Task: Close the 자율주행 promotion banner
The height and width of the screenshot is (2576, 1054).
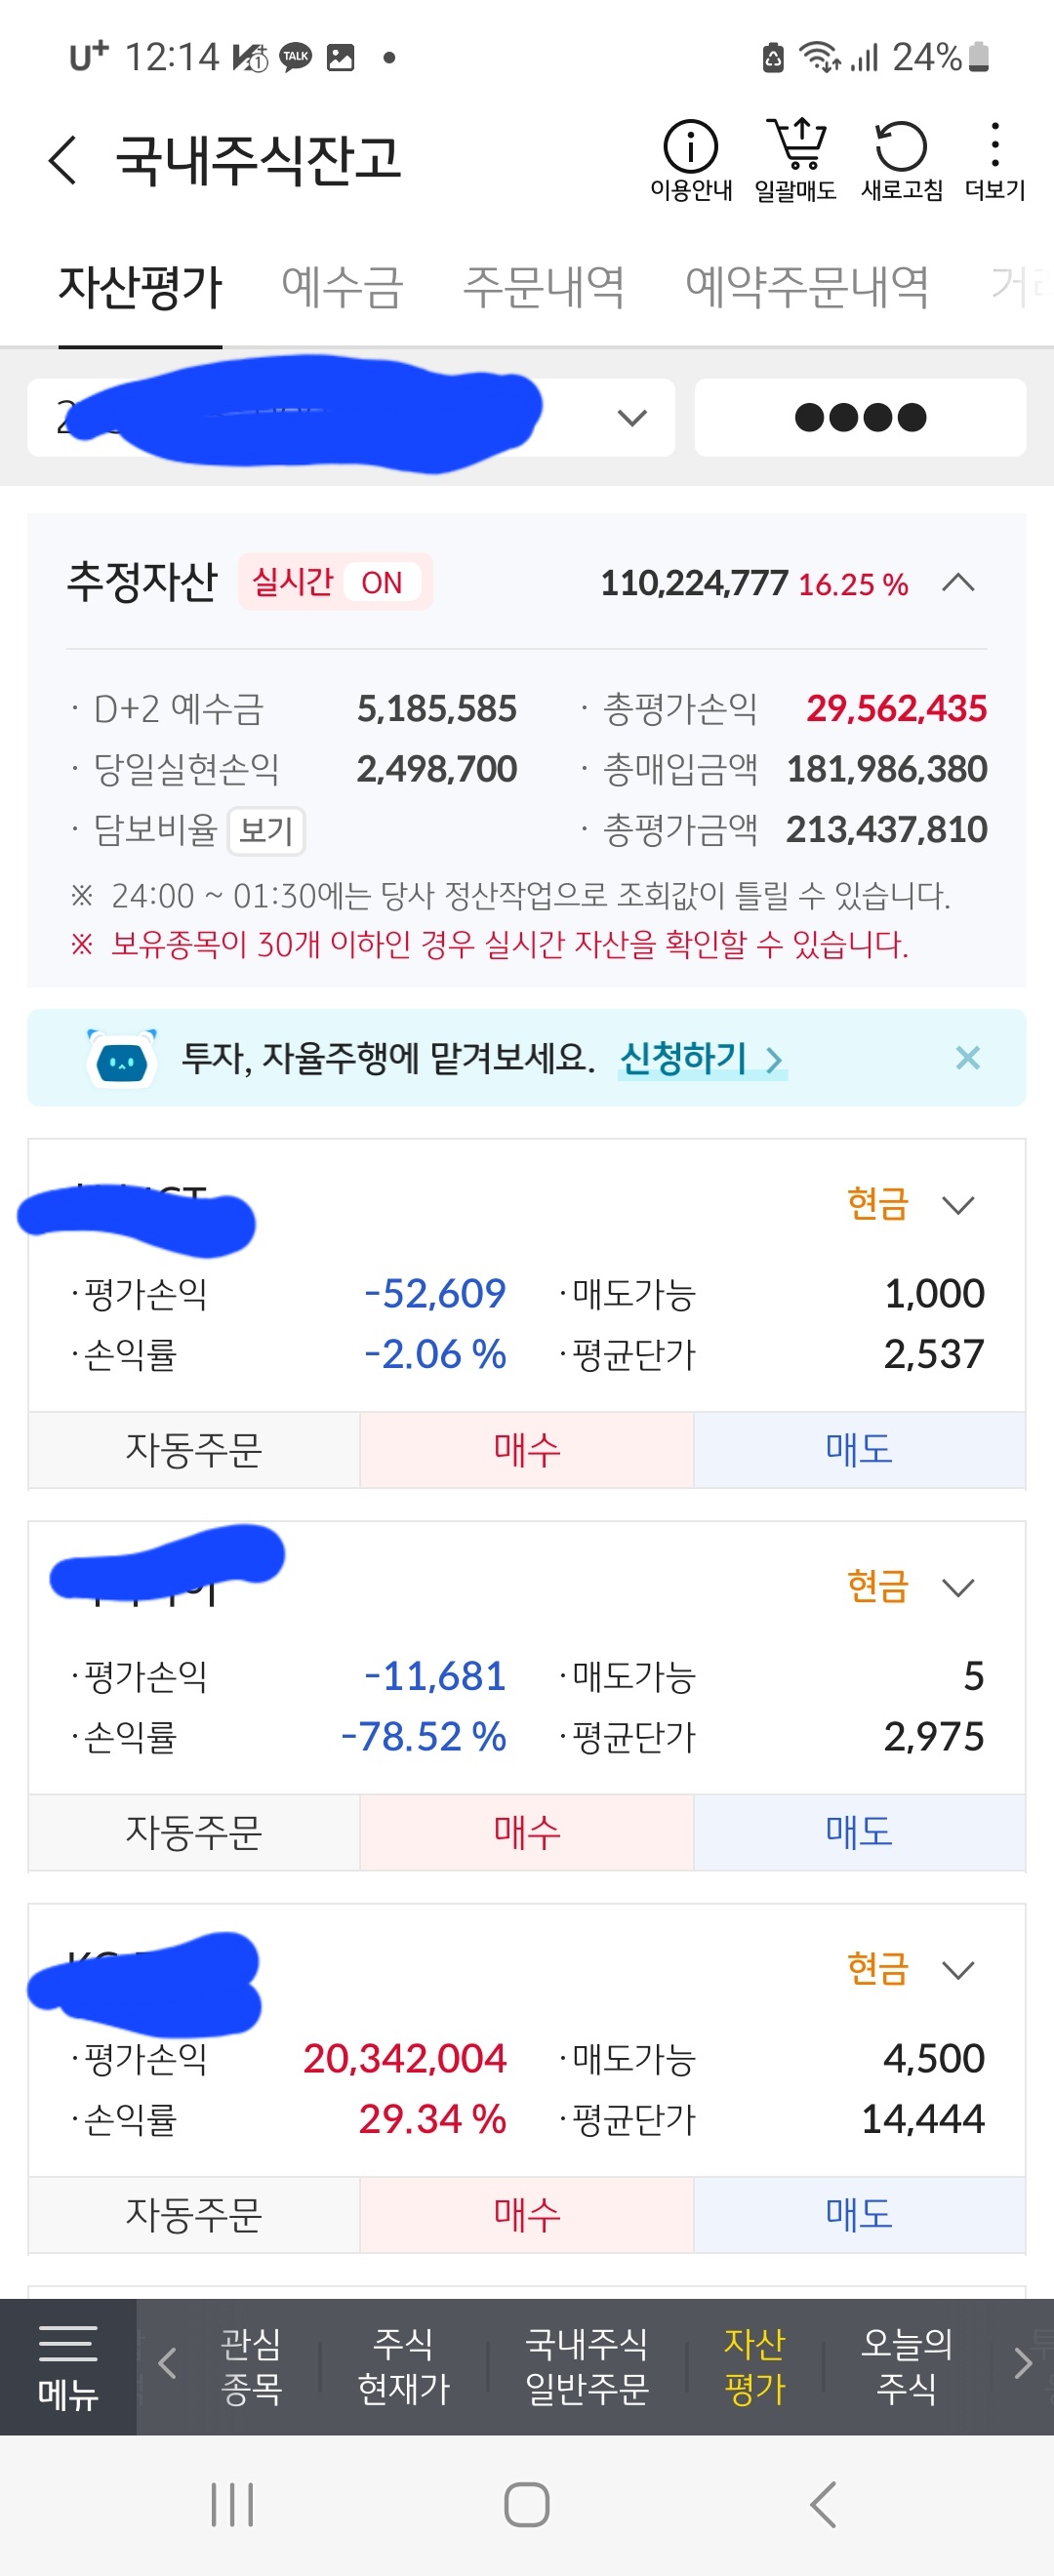Action: (x=967, y=1057)
